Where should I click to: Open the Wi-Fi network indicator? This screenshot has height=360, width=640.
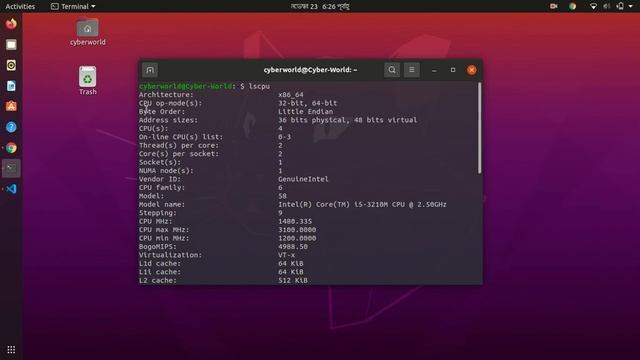click(x=593, y=6)
